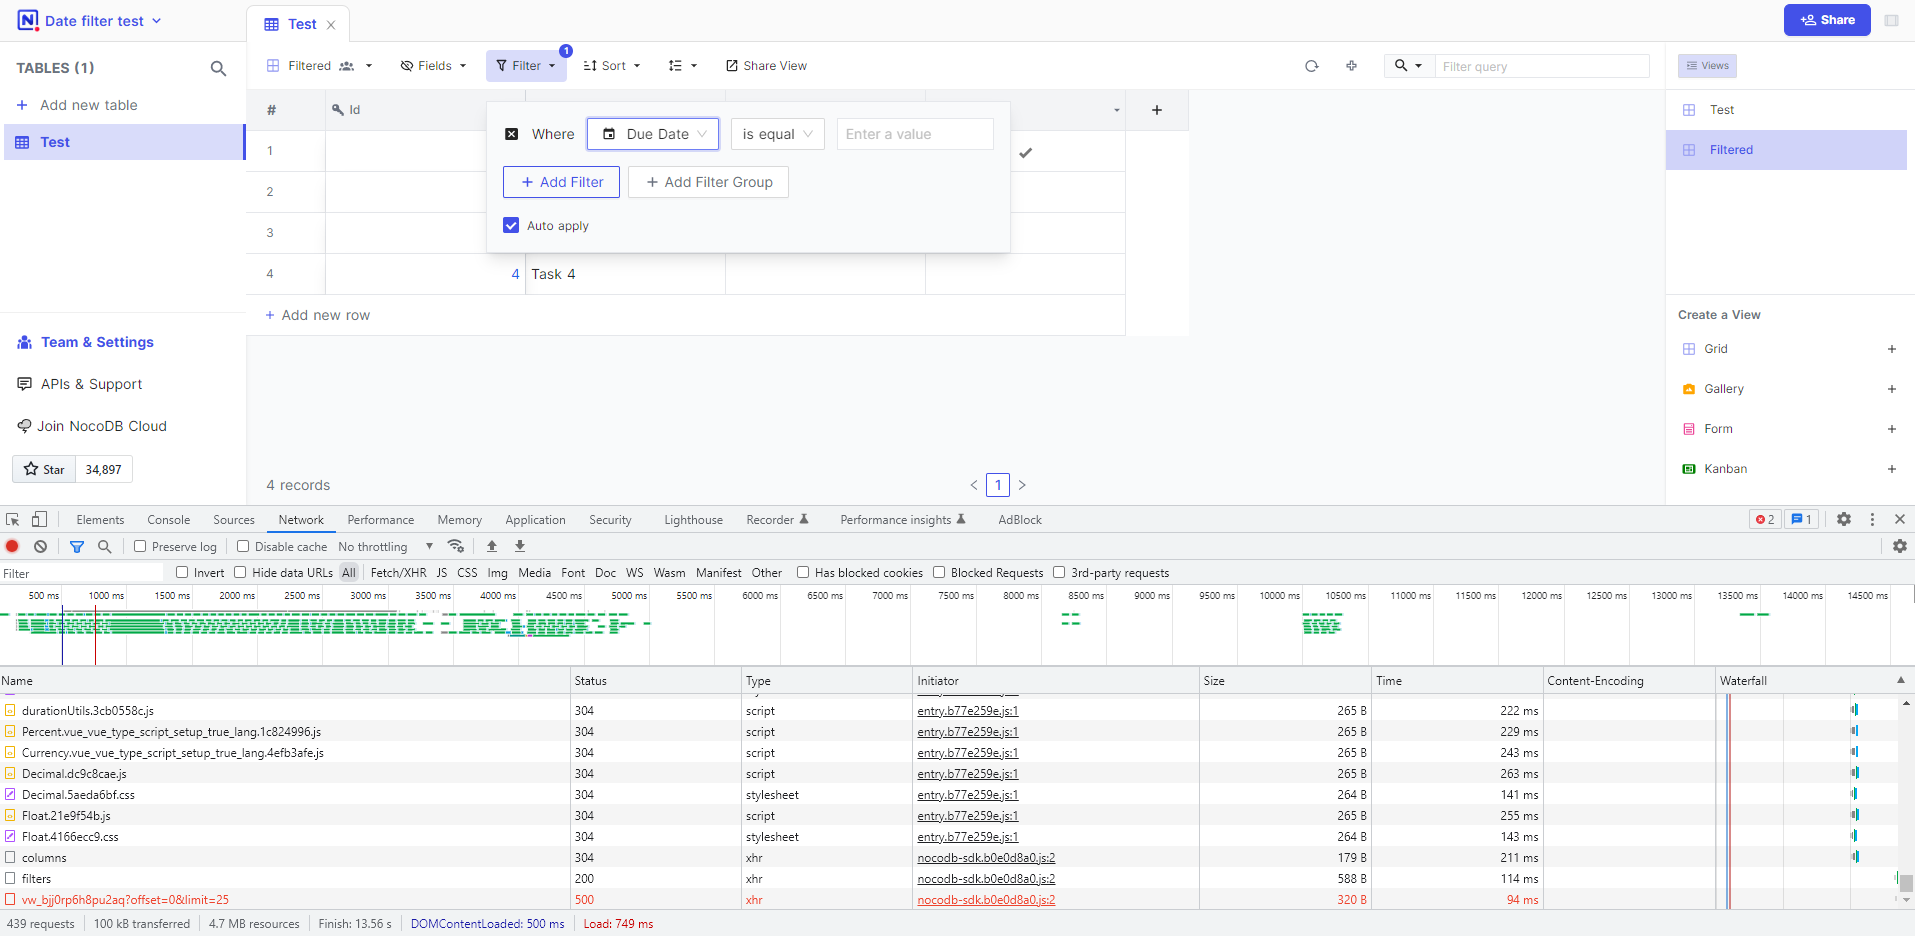The width and height of the screenshot is (1915, 936).
Task: Stop recording network requests via the red record icon
Action: click(x=11, y=546)
